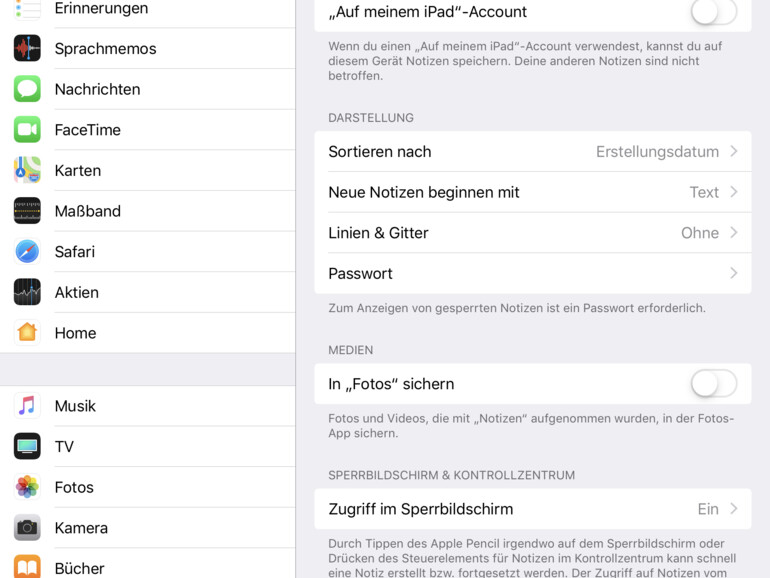Select Home in the settings sidebar
Image resolution: width=770 pixels, height=578 pixels.
click(76, 333)
